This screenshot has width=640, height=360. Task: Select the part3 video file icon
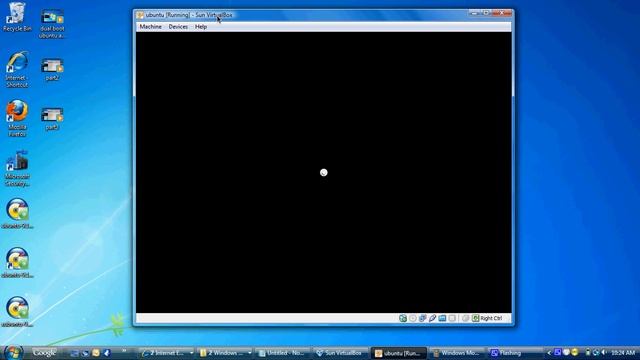[x=52, y=119]
